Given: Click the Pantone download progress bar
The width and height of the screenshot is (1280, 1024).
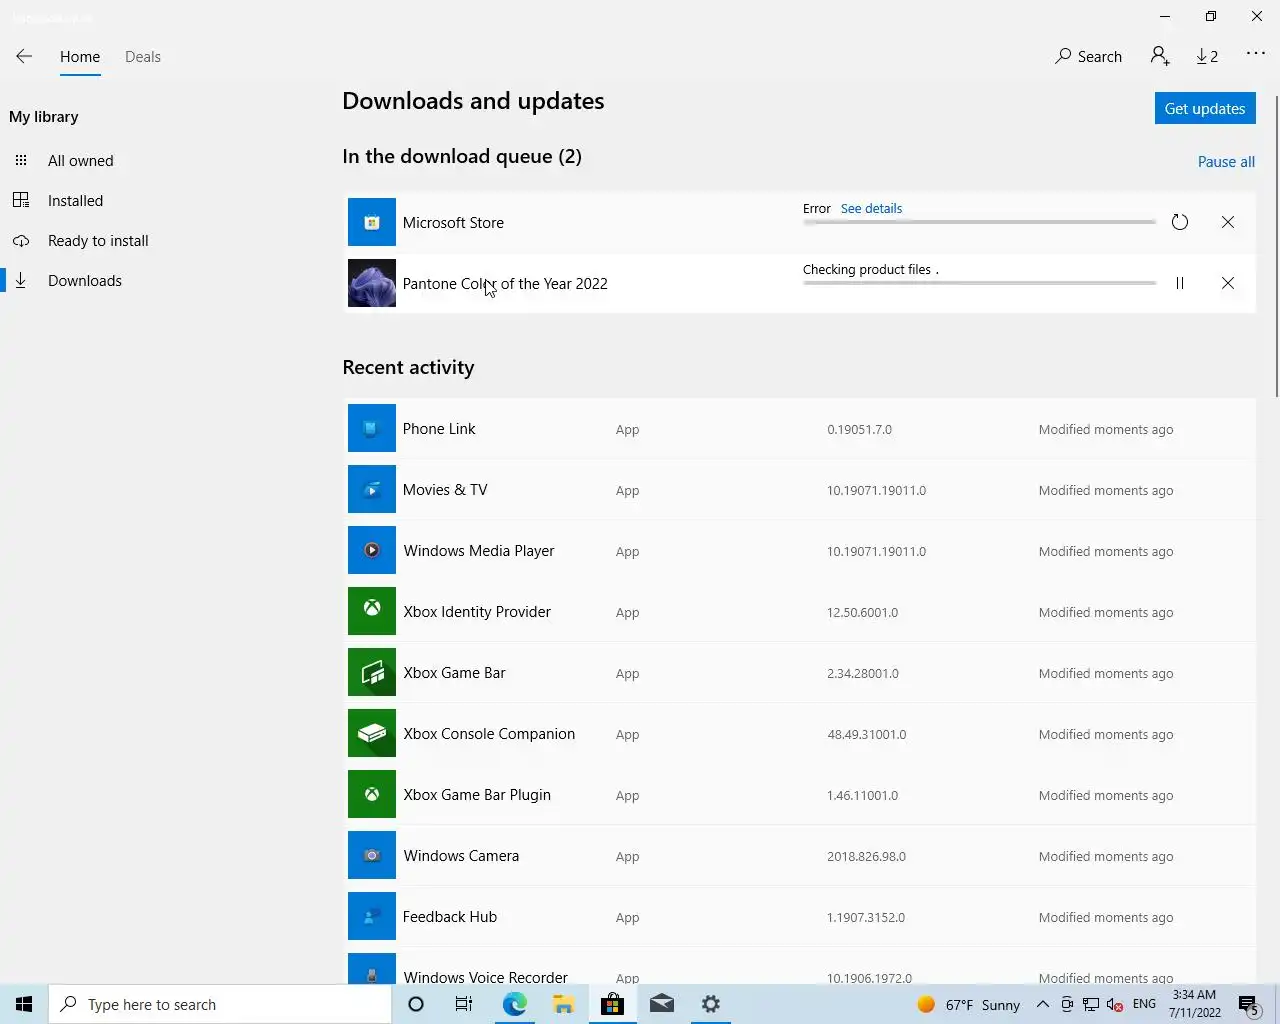Looking at the screenshot, I should [x=979, y=283].
